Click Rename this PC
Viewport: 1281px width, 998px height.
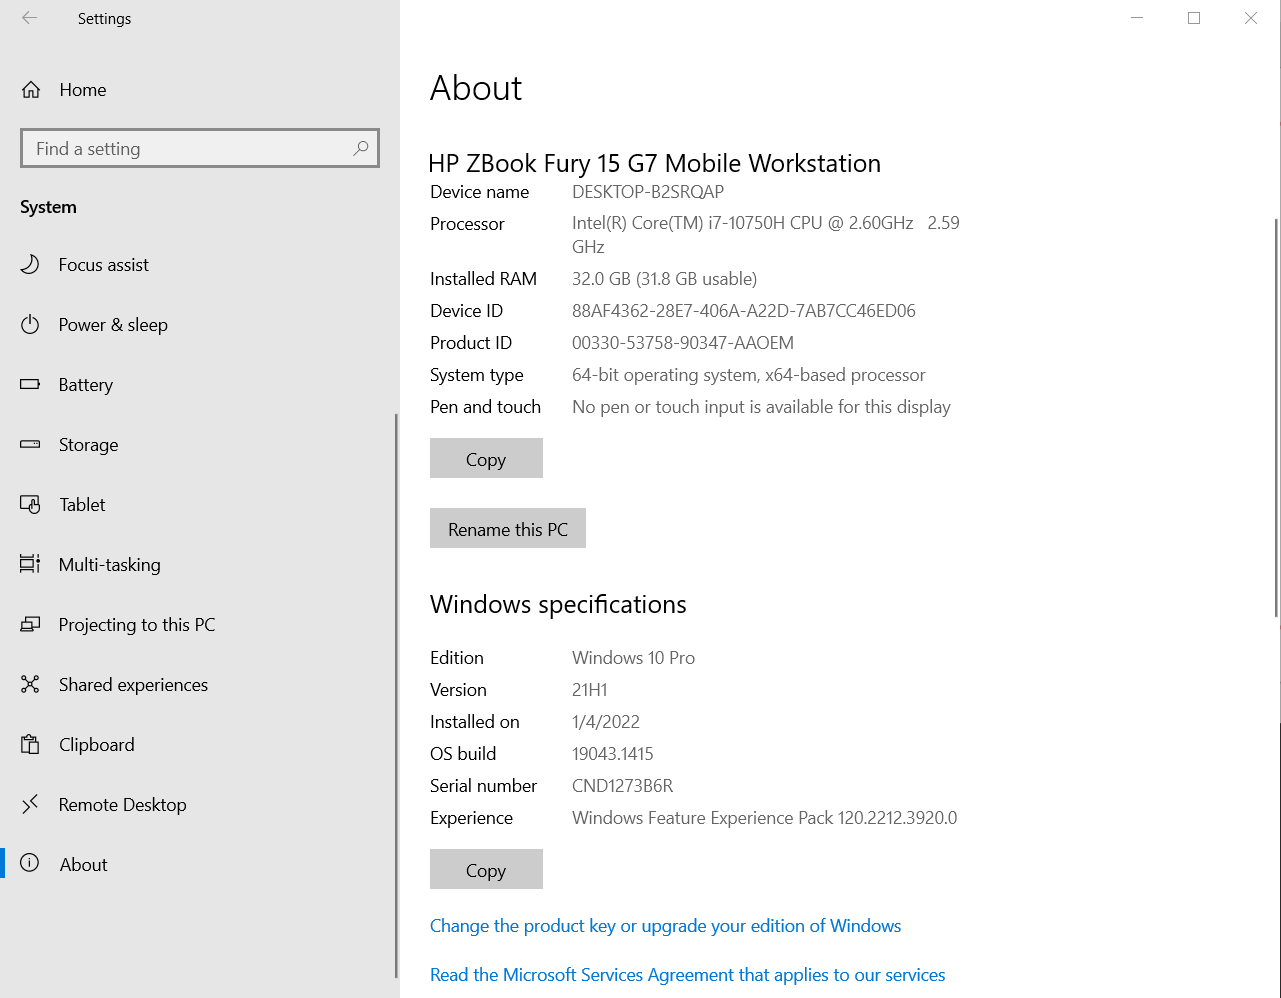coord(507,528)
